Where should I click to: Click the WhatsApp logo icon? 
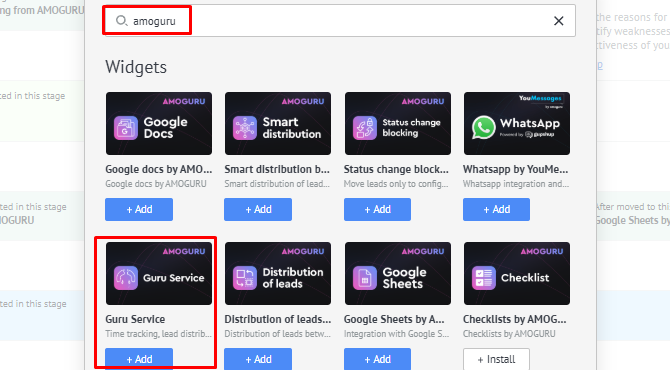[483, 127]
